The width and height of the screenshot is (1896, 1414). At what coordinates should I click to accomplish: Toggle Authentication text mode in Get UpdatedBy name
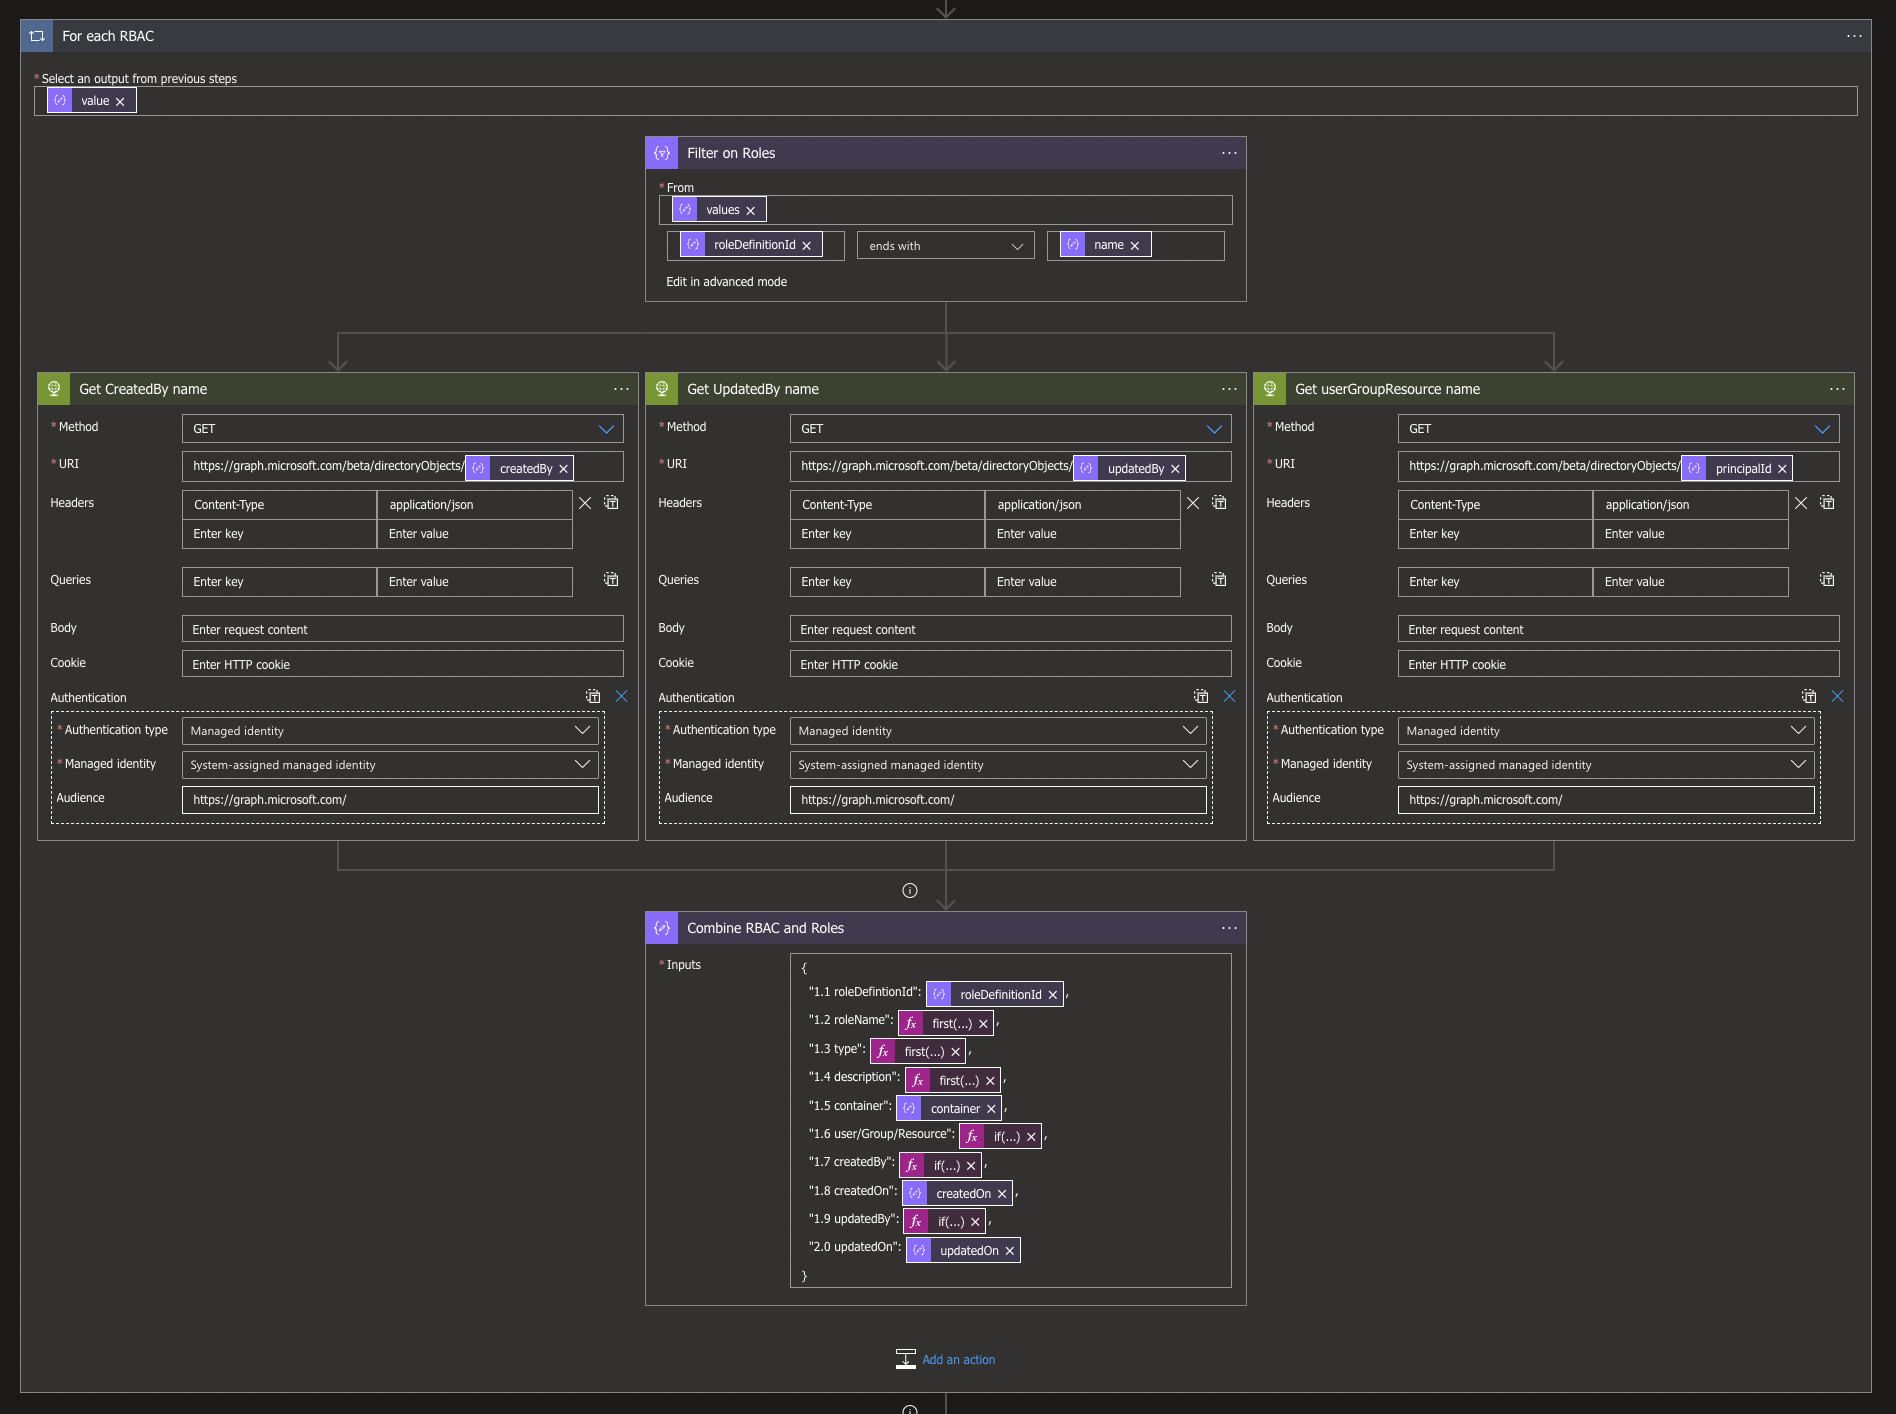[x=1201, y=696]
